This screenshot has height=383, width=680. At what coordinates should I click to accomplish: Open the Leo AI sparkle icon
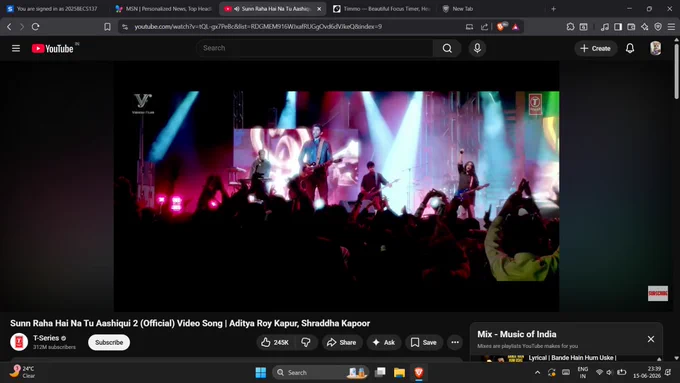644,27
